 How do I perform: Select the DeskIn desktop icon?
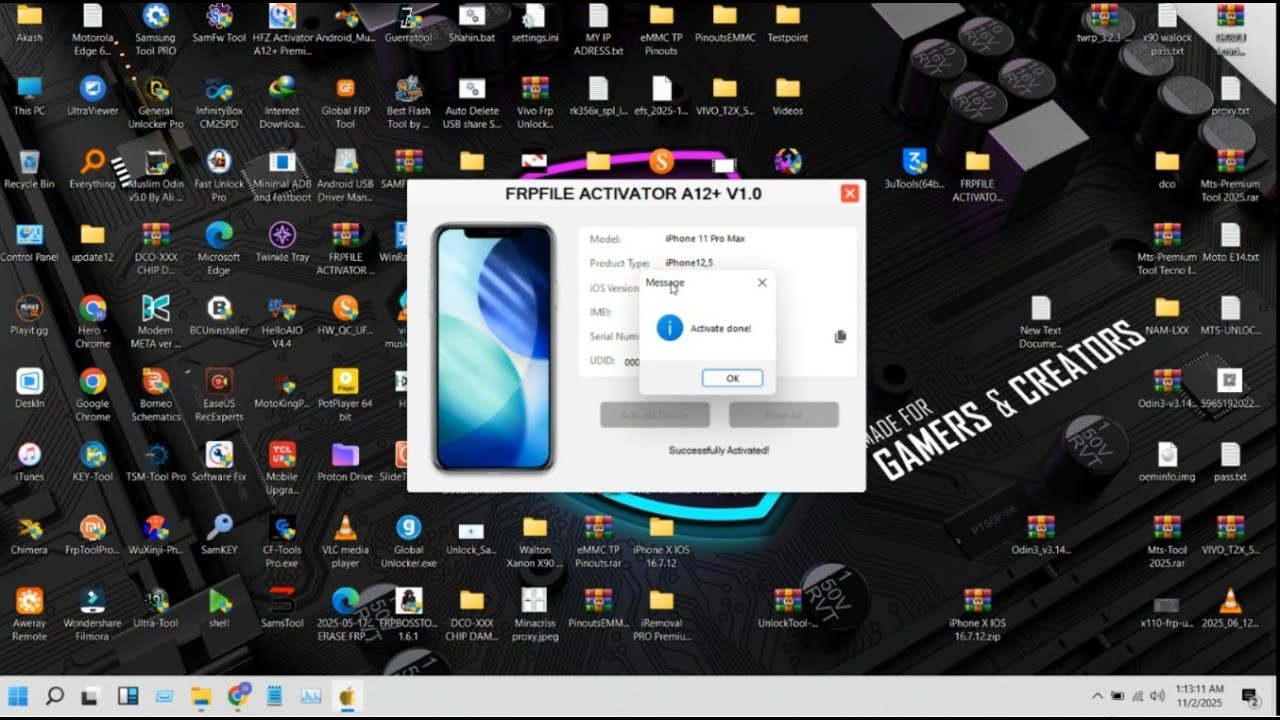point(29,389)
